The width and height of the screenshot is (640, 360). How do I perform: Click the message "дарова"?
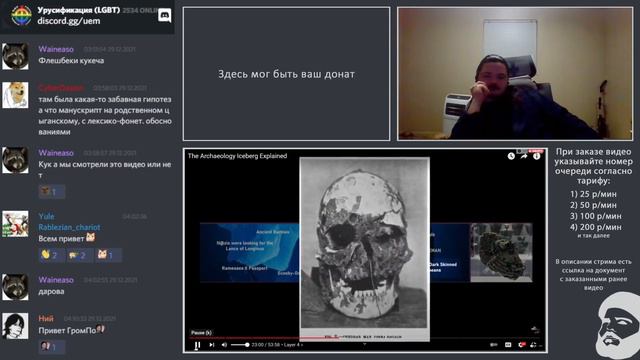click(x=51, y=291)
